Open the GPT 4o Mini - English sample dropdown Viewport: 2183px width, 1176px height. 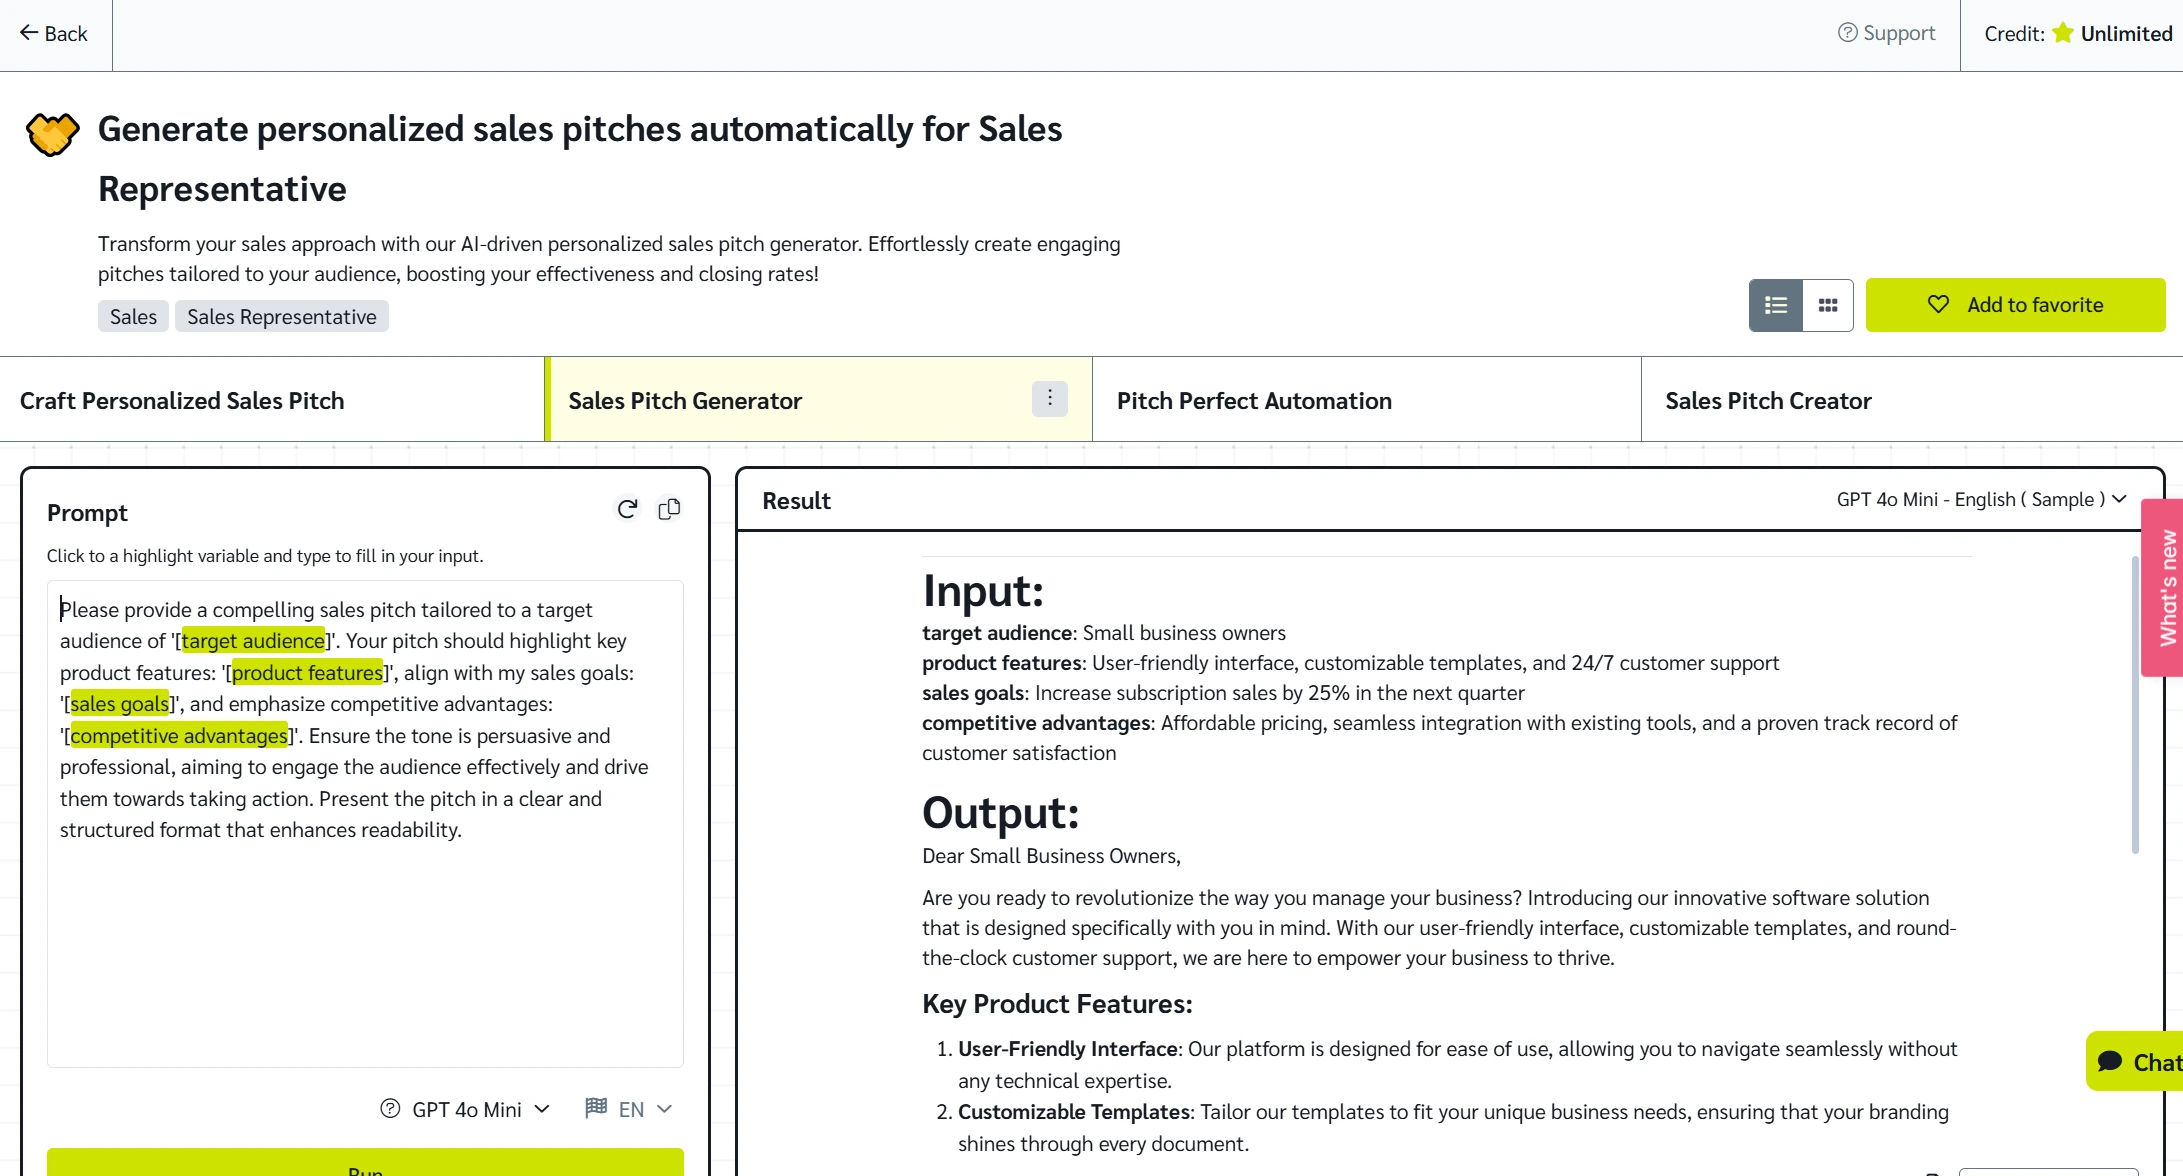coord(1981,499)
